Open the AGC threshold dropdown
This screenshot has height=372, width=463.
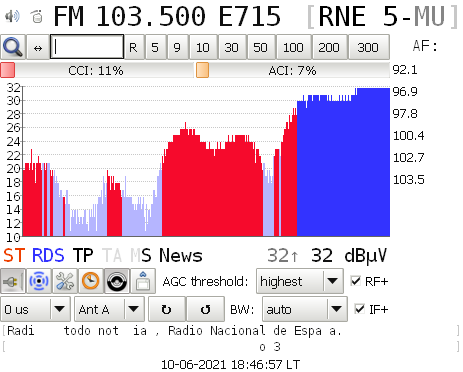[x=300, y=281]
